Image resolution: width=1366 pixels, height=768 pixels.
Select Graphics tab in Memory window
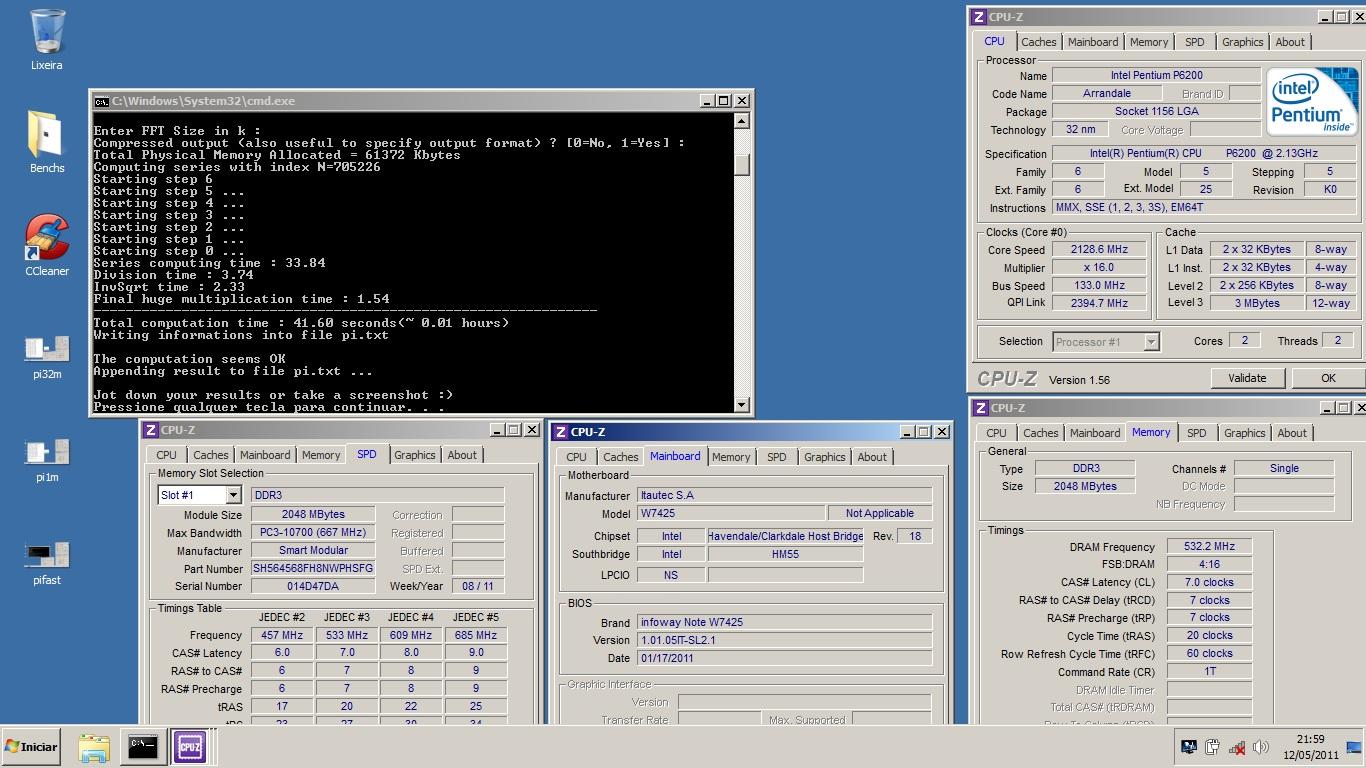click(x=1245, y=433)
